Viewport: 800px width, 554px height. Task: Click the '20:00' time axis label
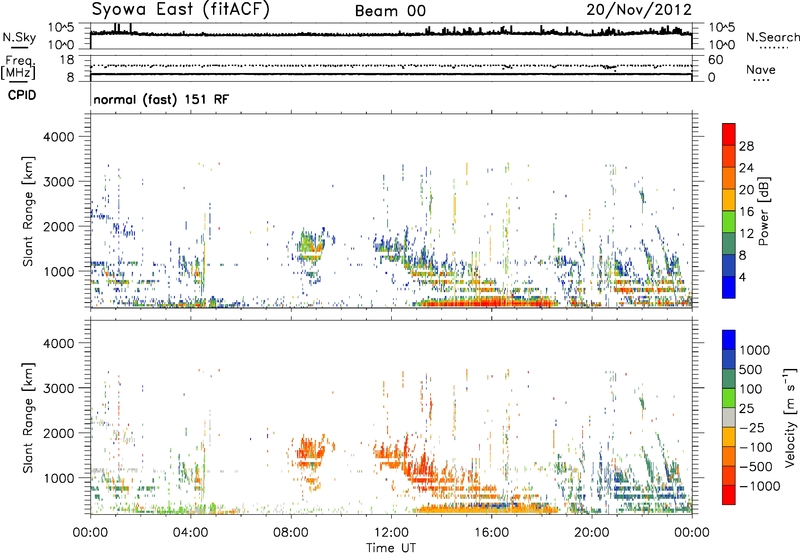(x=591, y=533)
